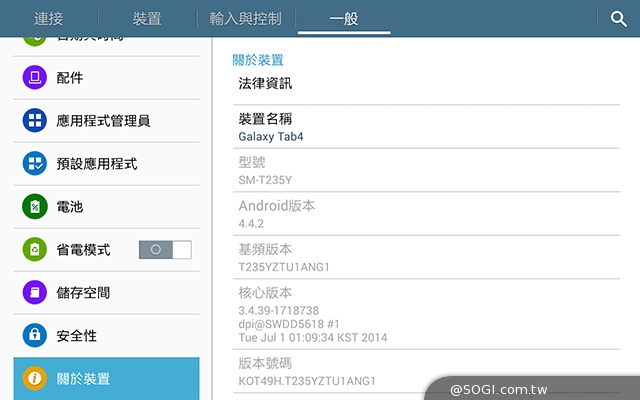
Task: Open 預設應用程式 settings
Action: pyautogui.click(x=107, y=163)
